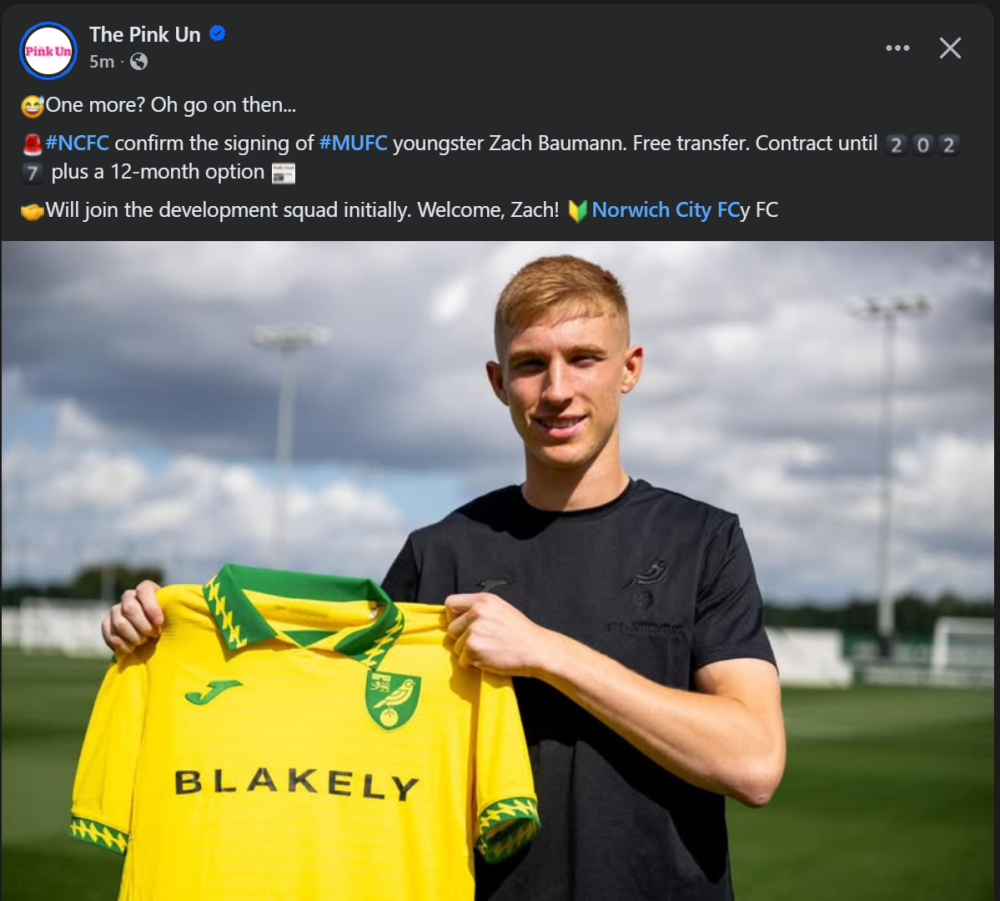Click the keycap 7 digit emoji
The height and width of the screenshot is (901, 1000).
point(31,172)
